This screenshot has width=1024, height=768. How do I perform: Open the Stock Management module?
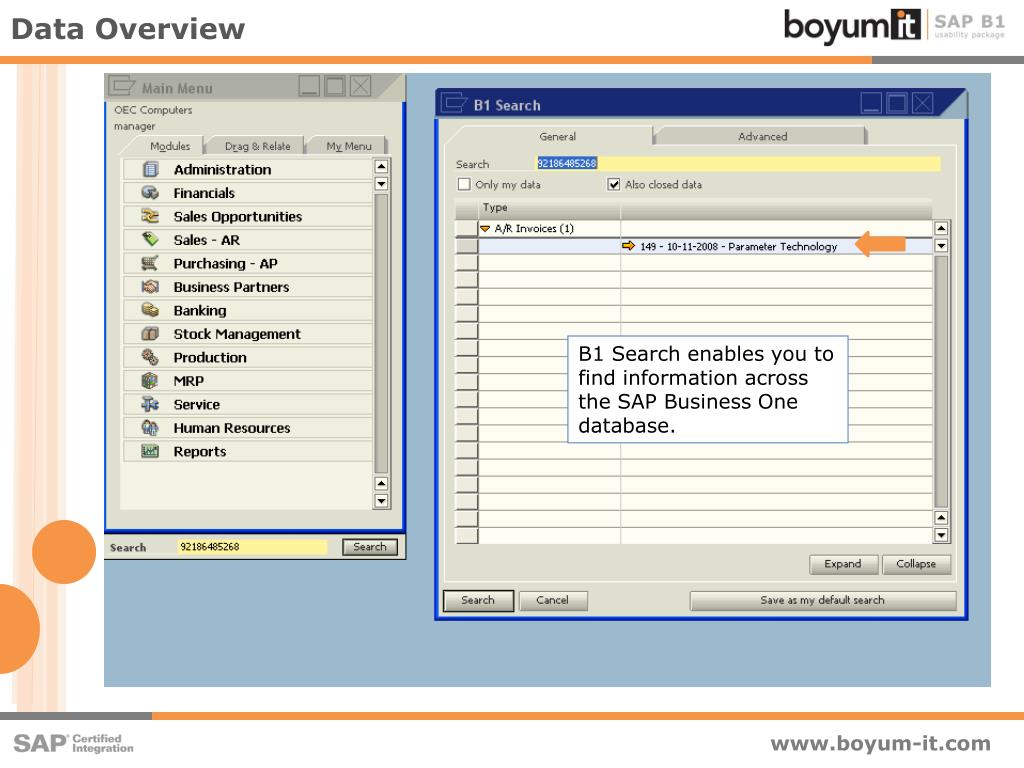pyautogui.click(x=248, y=334)
